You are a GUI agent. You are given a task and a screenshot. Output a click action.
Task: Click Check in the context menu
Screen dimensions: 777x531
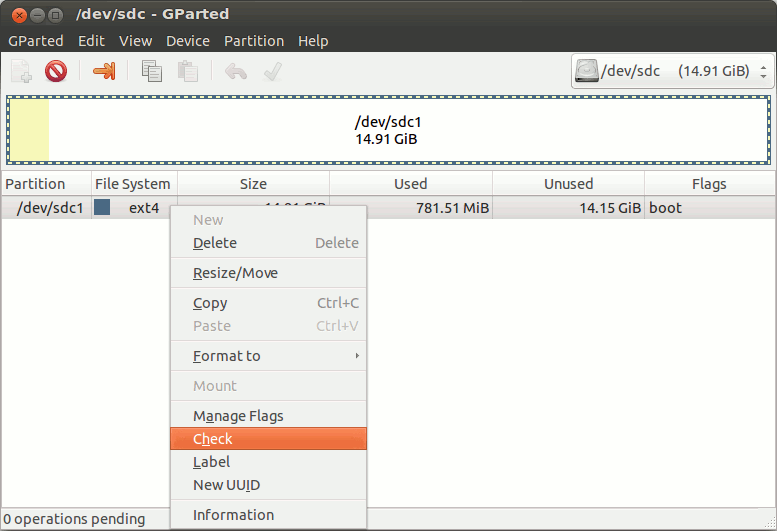(268, 439)
